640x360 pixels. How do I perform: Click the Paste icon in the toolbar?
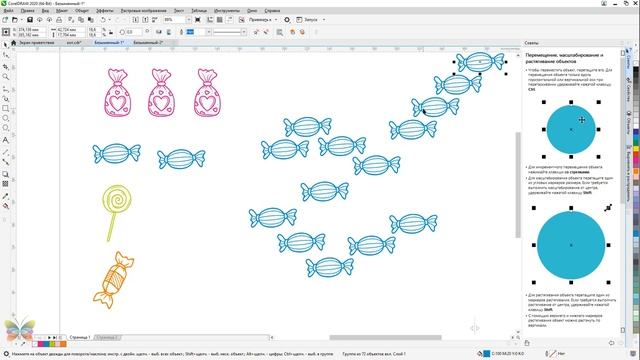91,20
